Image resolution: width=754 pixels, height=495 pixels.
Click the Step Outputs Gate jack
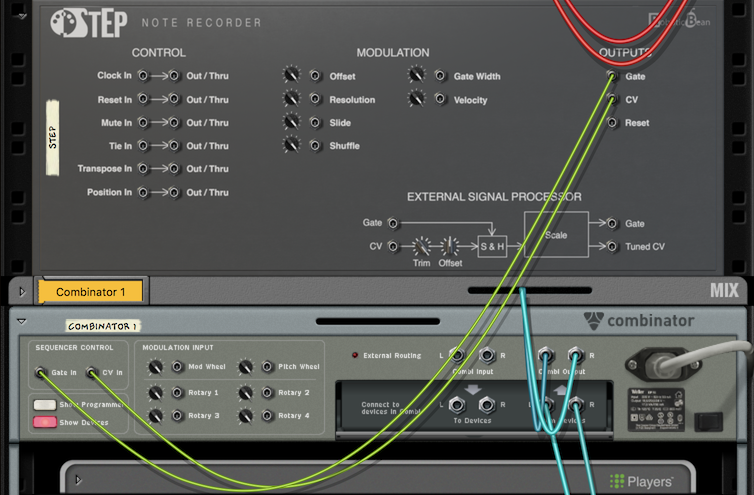tap(612, 76)
